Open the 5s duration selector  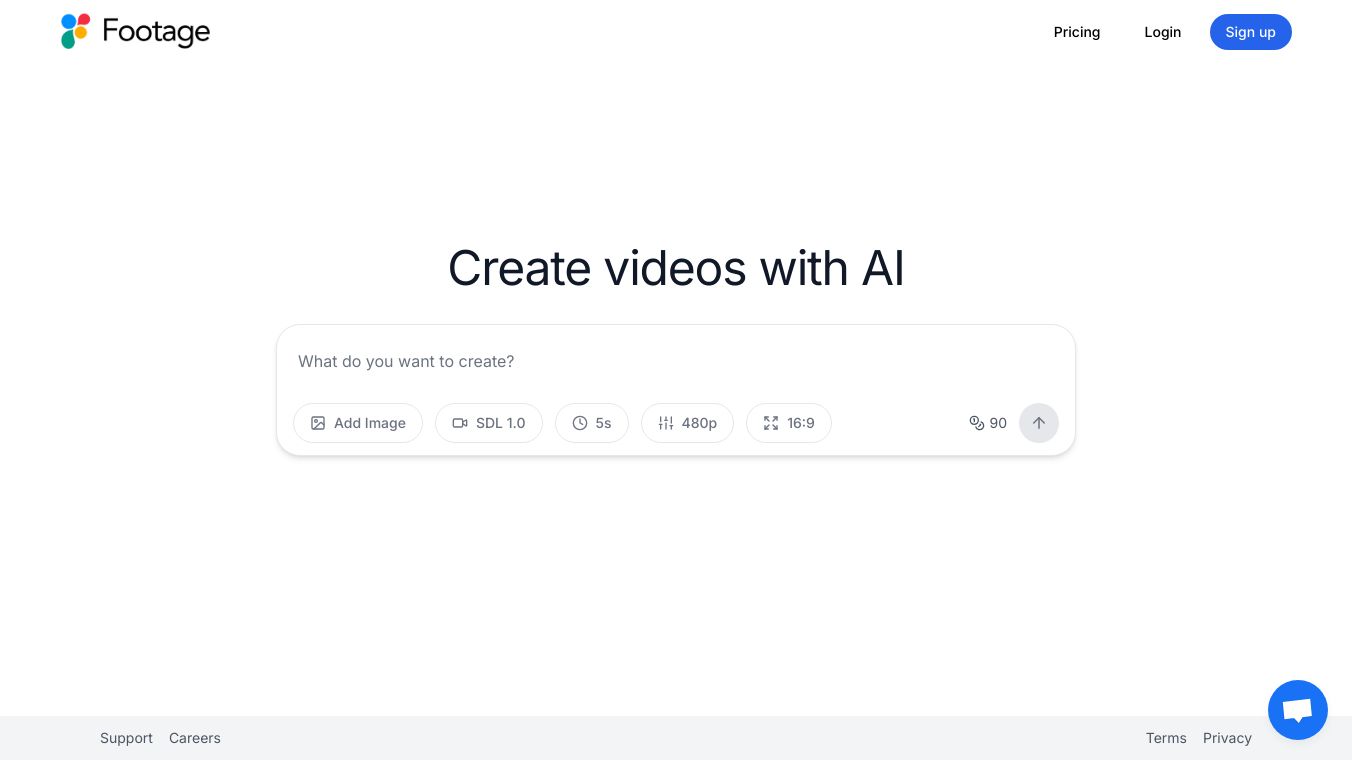point(592,423)
